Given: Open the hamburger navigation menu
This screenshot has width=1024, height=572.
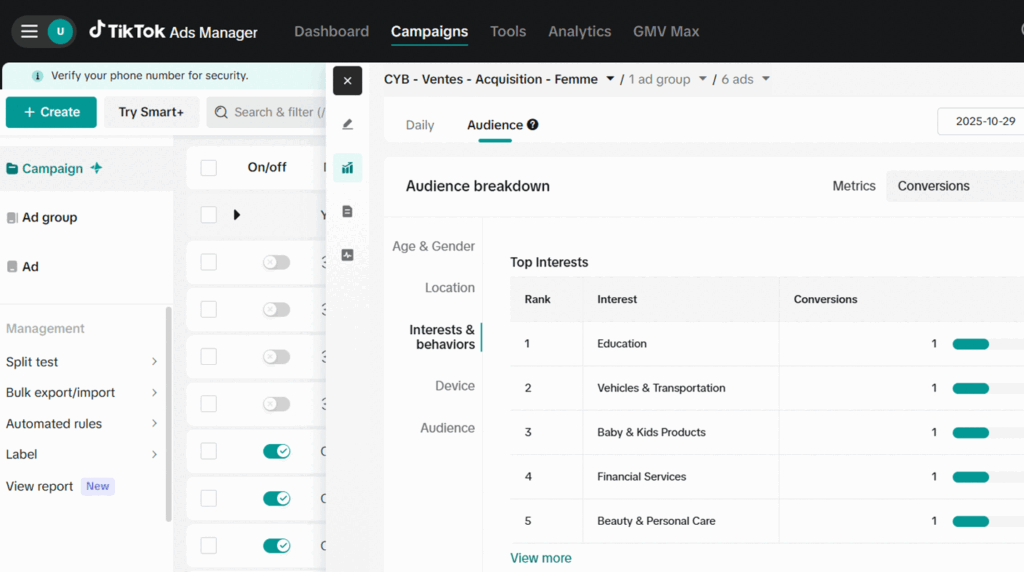Looking at the screenshot, I should [29, 31].
